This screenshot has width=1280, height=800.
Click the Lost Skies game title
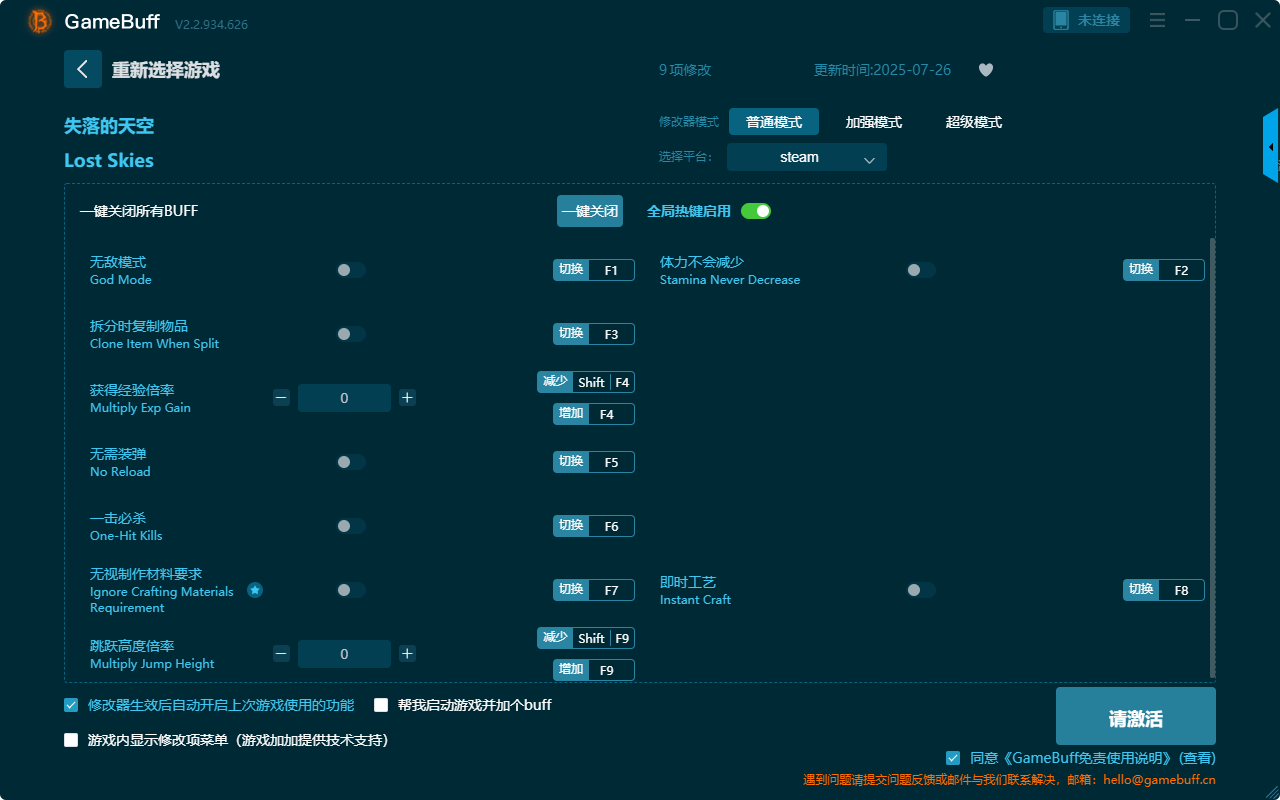tap(109, 161)
